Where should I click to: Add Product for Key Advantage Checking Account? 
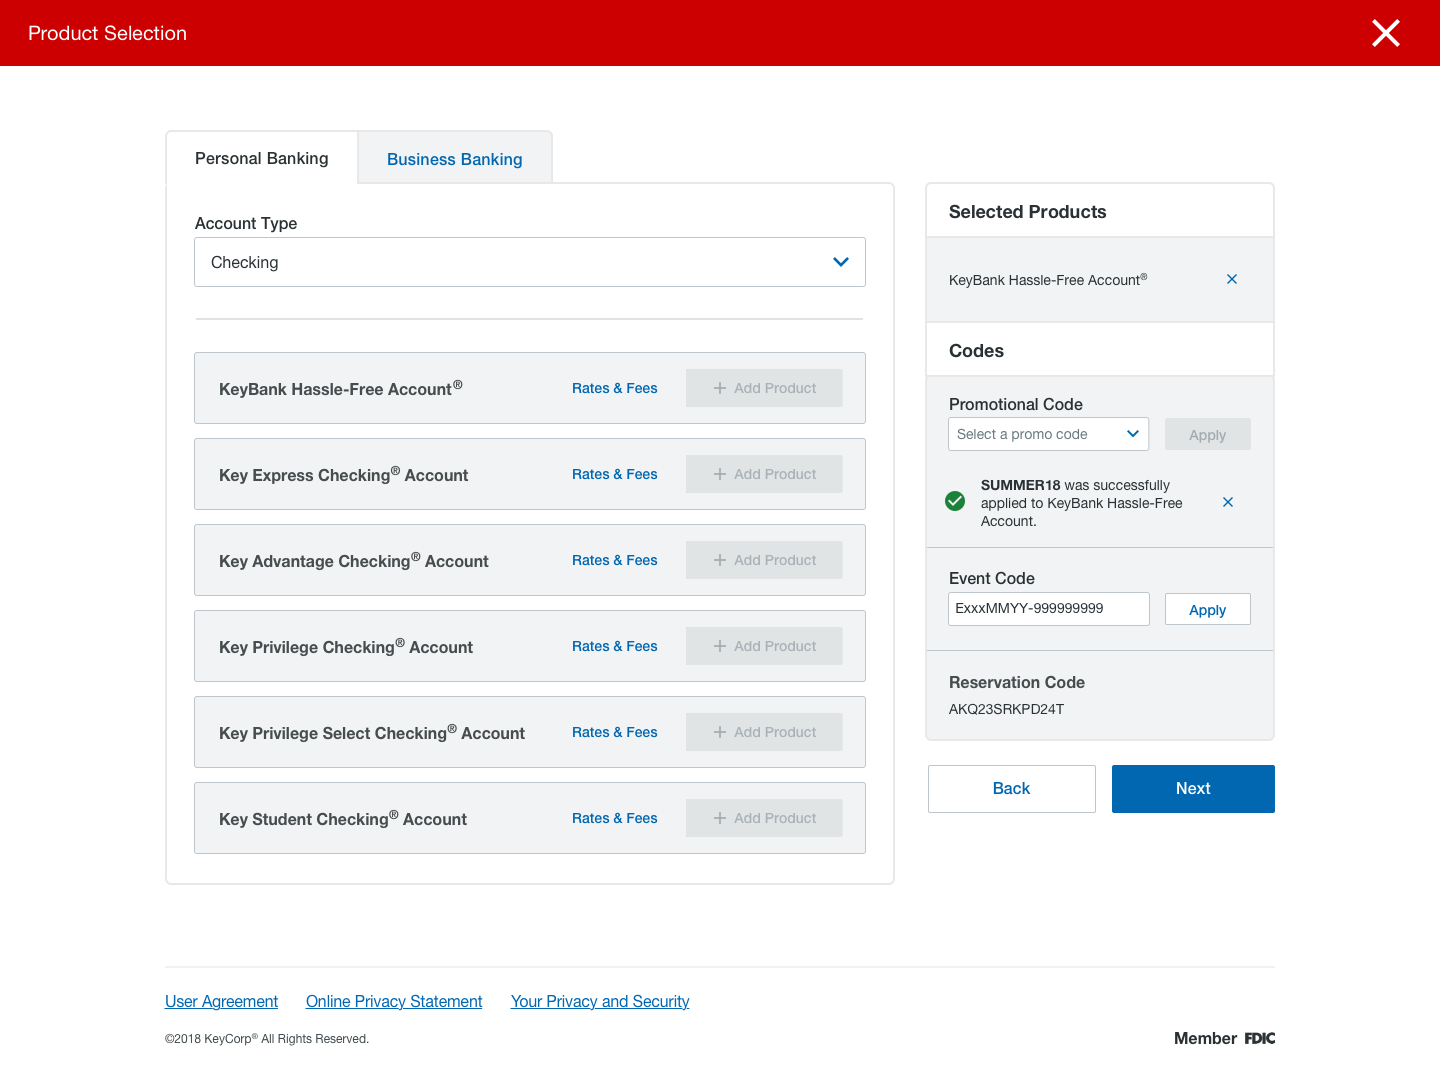(x=764, y=560)
